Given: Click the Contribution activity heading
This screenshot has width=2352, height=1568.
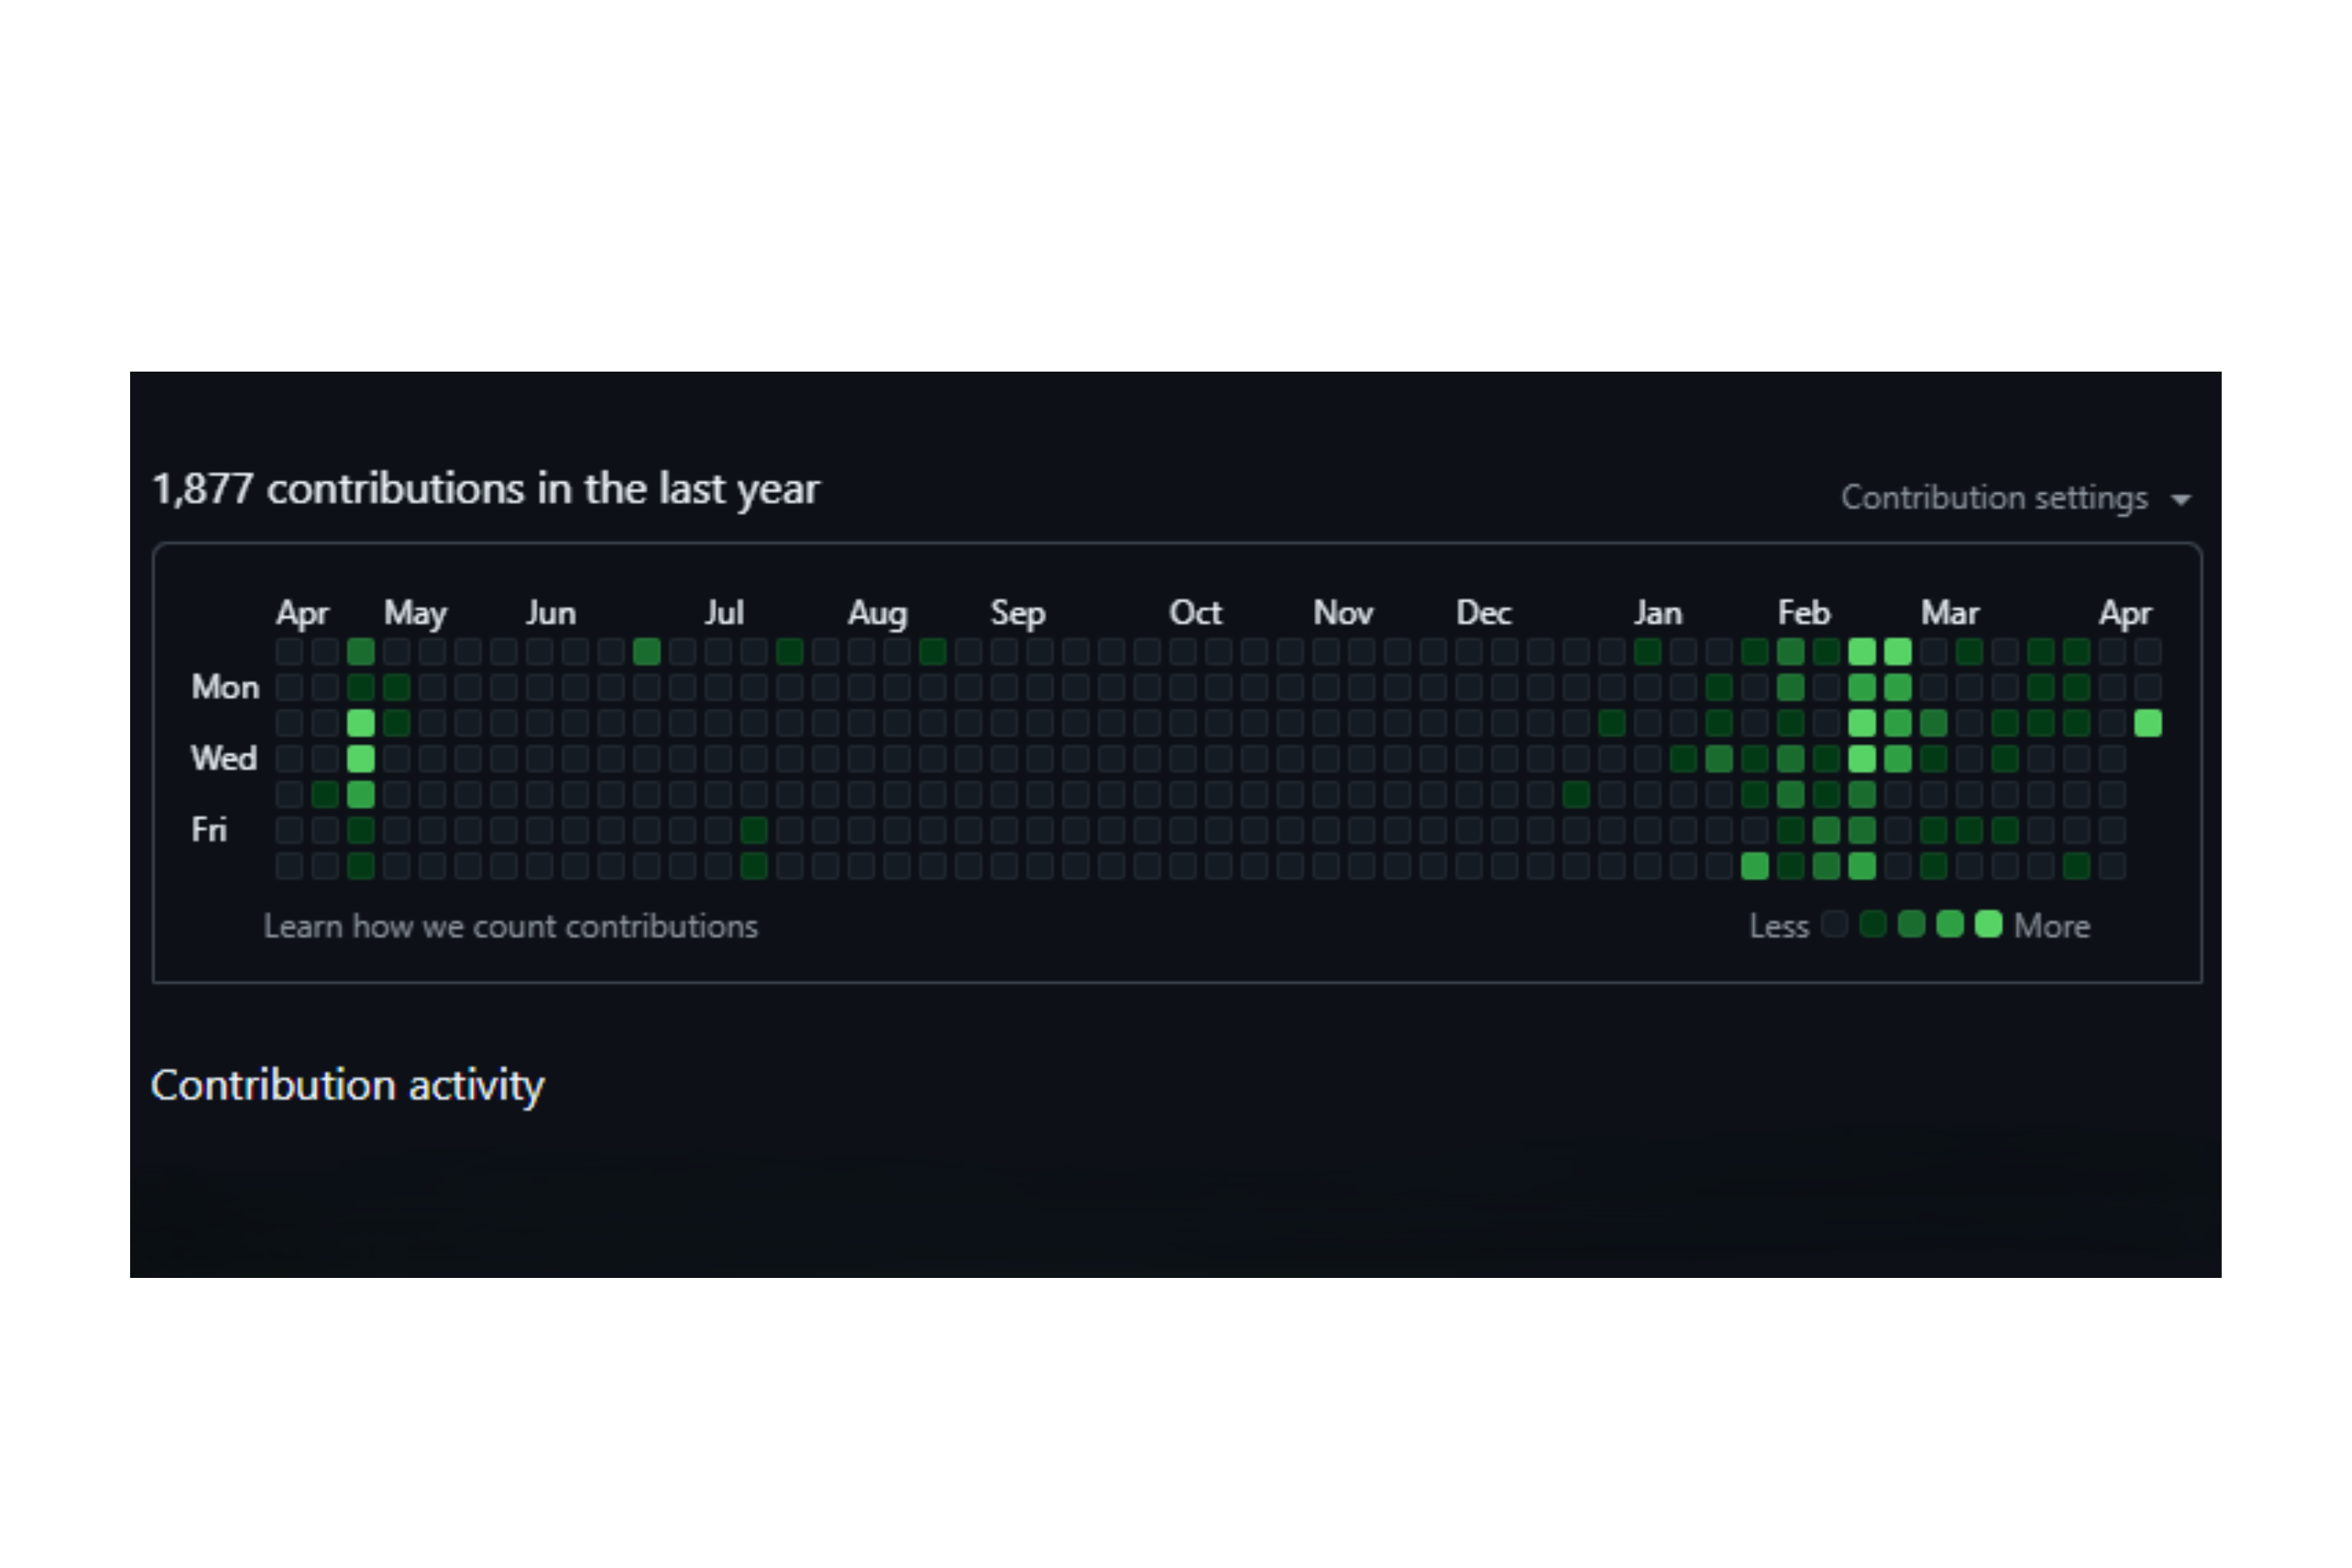Looking at the screenshot, I should click(347, 1085).
